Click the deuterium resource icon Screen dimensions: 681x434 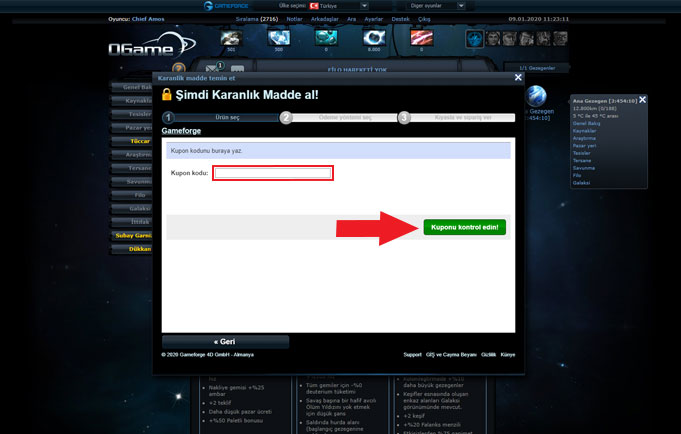326,38
